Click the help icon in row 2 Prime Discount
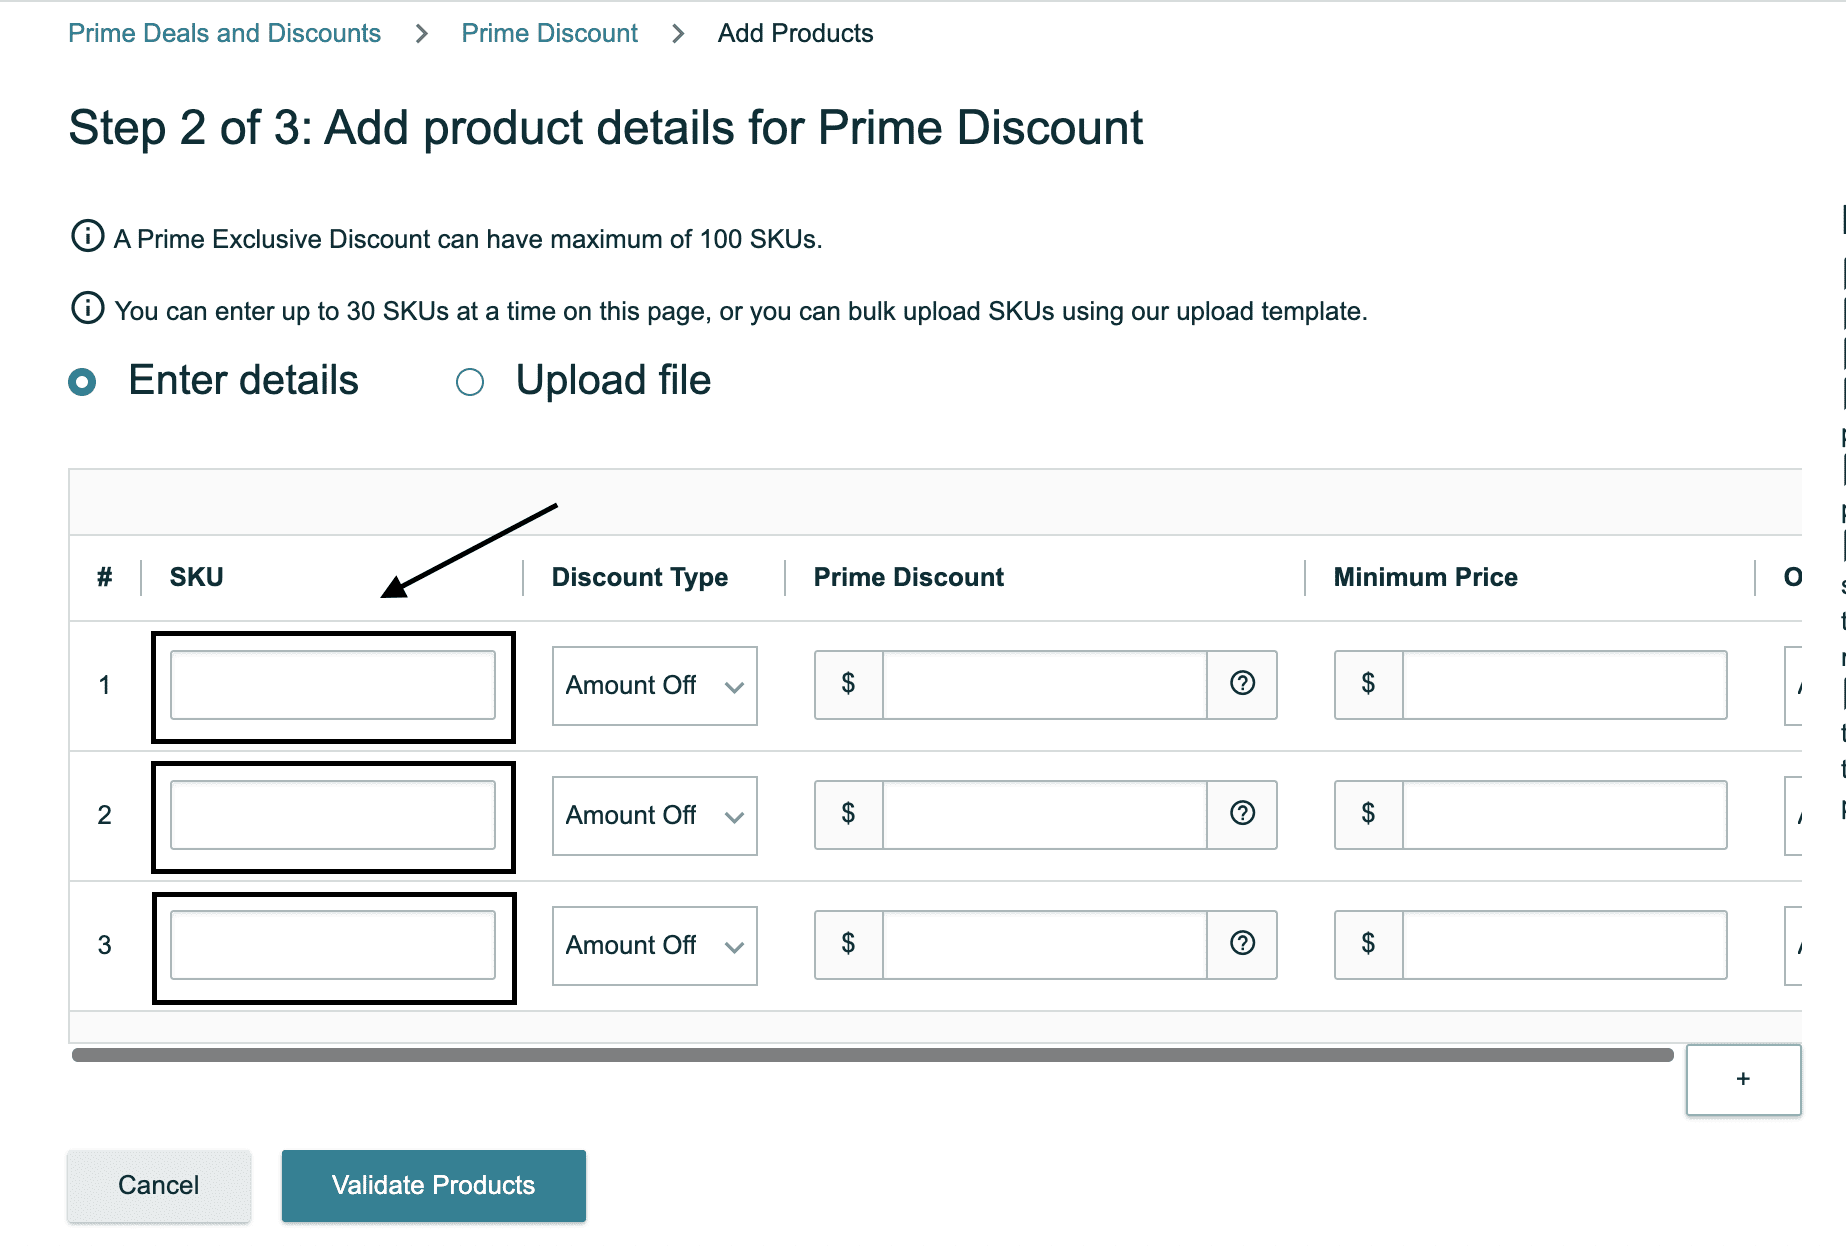The width and height of the screenshot is (1846, 1246). (1242, 814)
